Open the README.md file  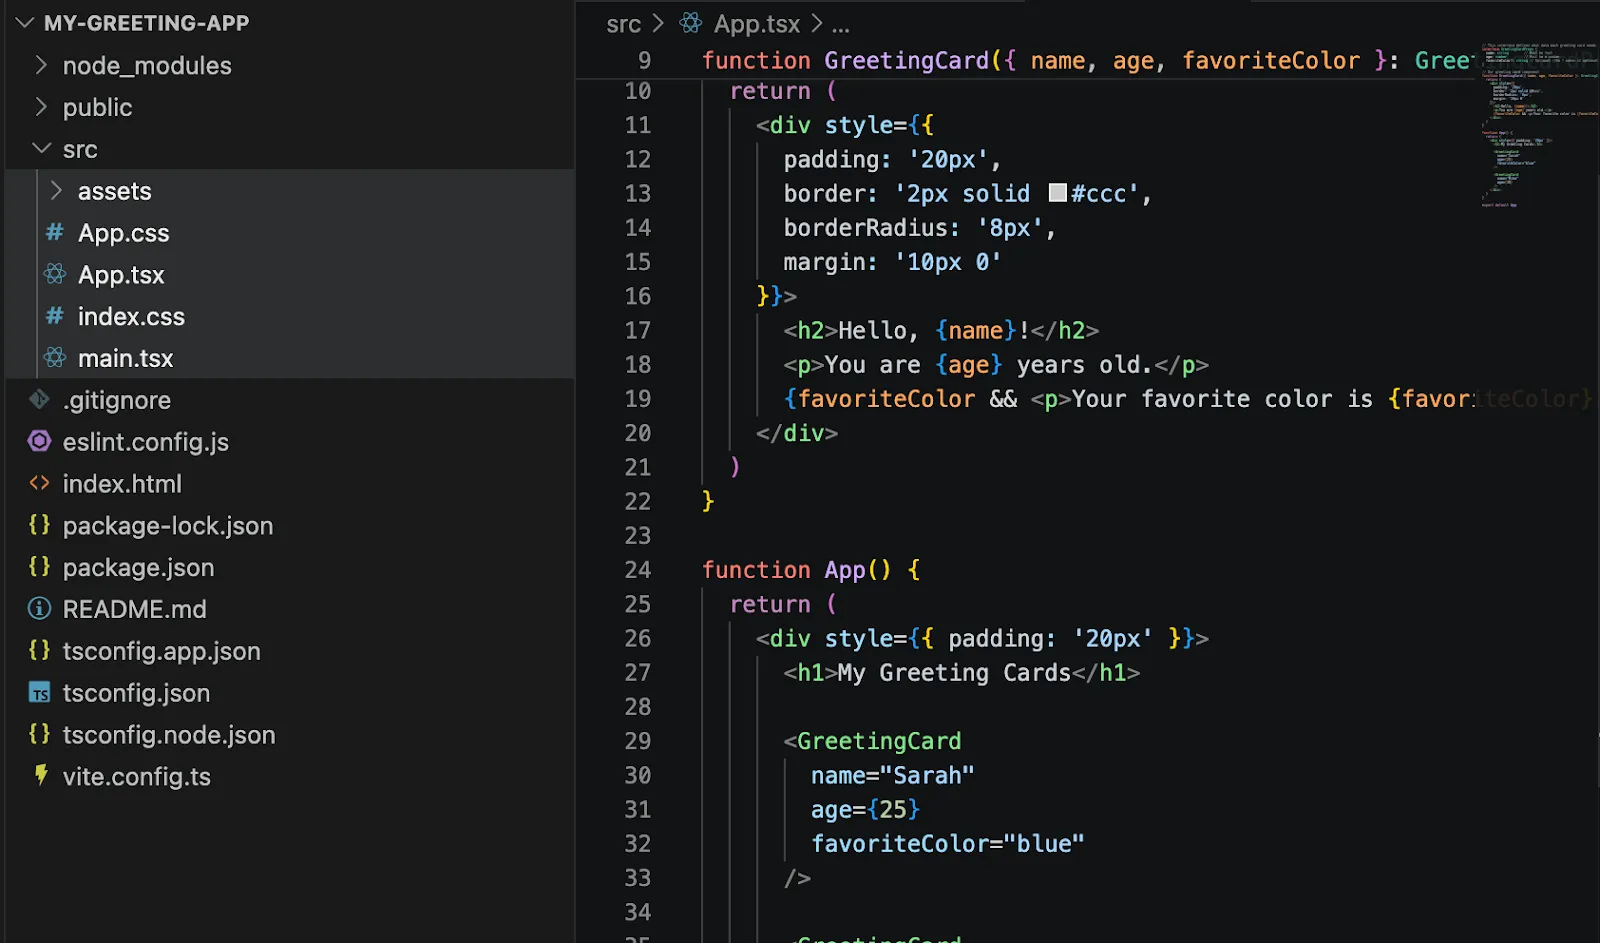134,609
